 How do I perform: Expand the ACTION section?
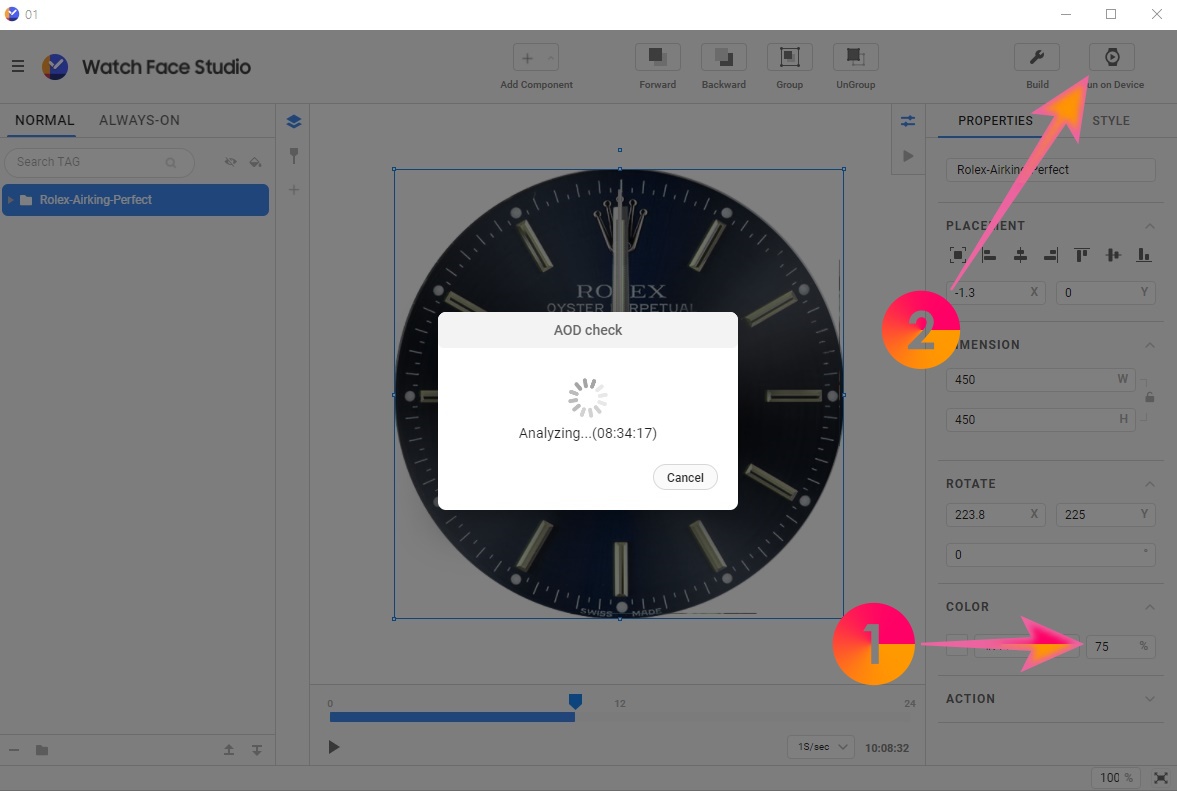pyautogui.click(x=1149, y=699)
